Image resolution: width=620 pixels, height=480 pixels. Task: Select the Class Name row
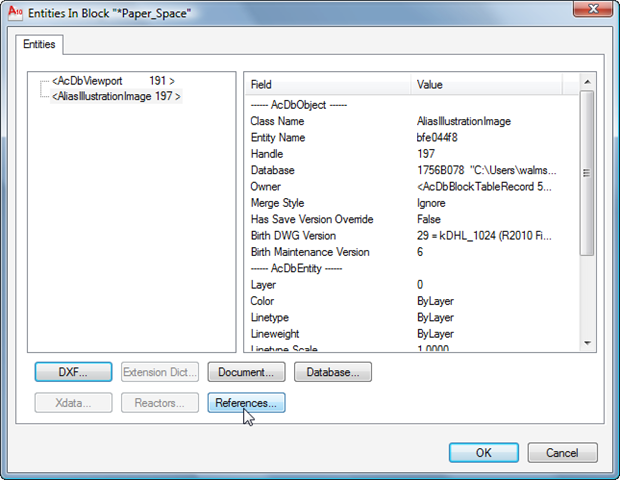pos(410,121)
